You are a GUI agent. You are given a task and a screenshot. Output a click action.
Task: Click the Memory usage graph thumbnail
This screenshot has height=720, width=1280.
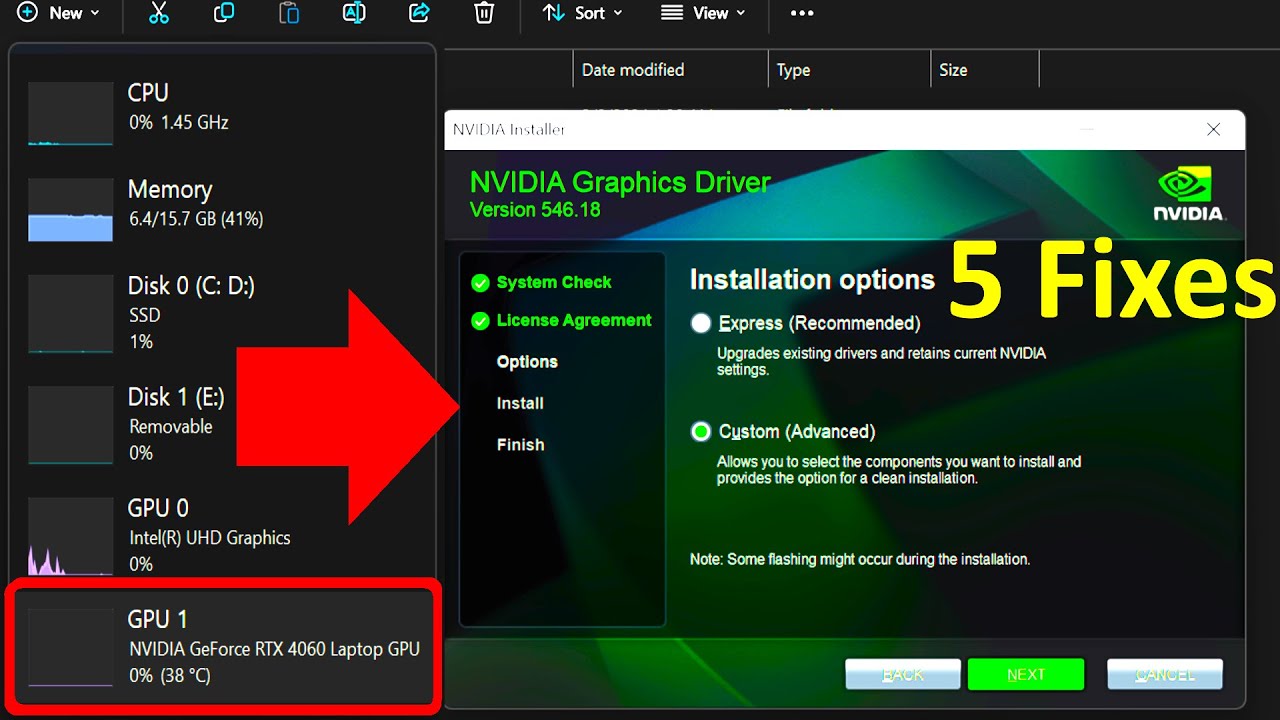coord(70,210)
